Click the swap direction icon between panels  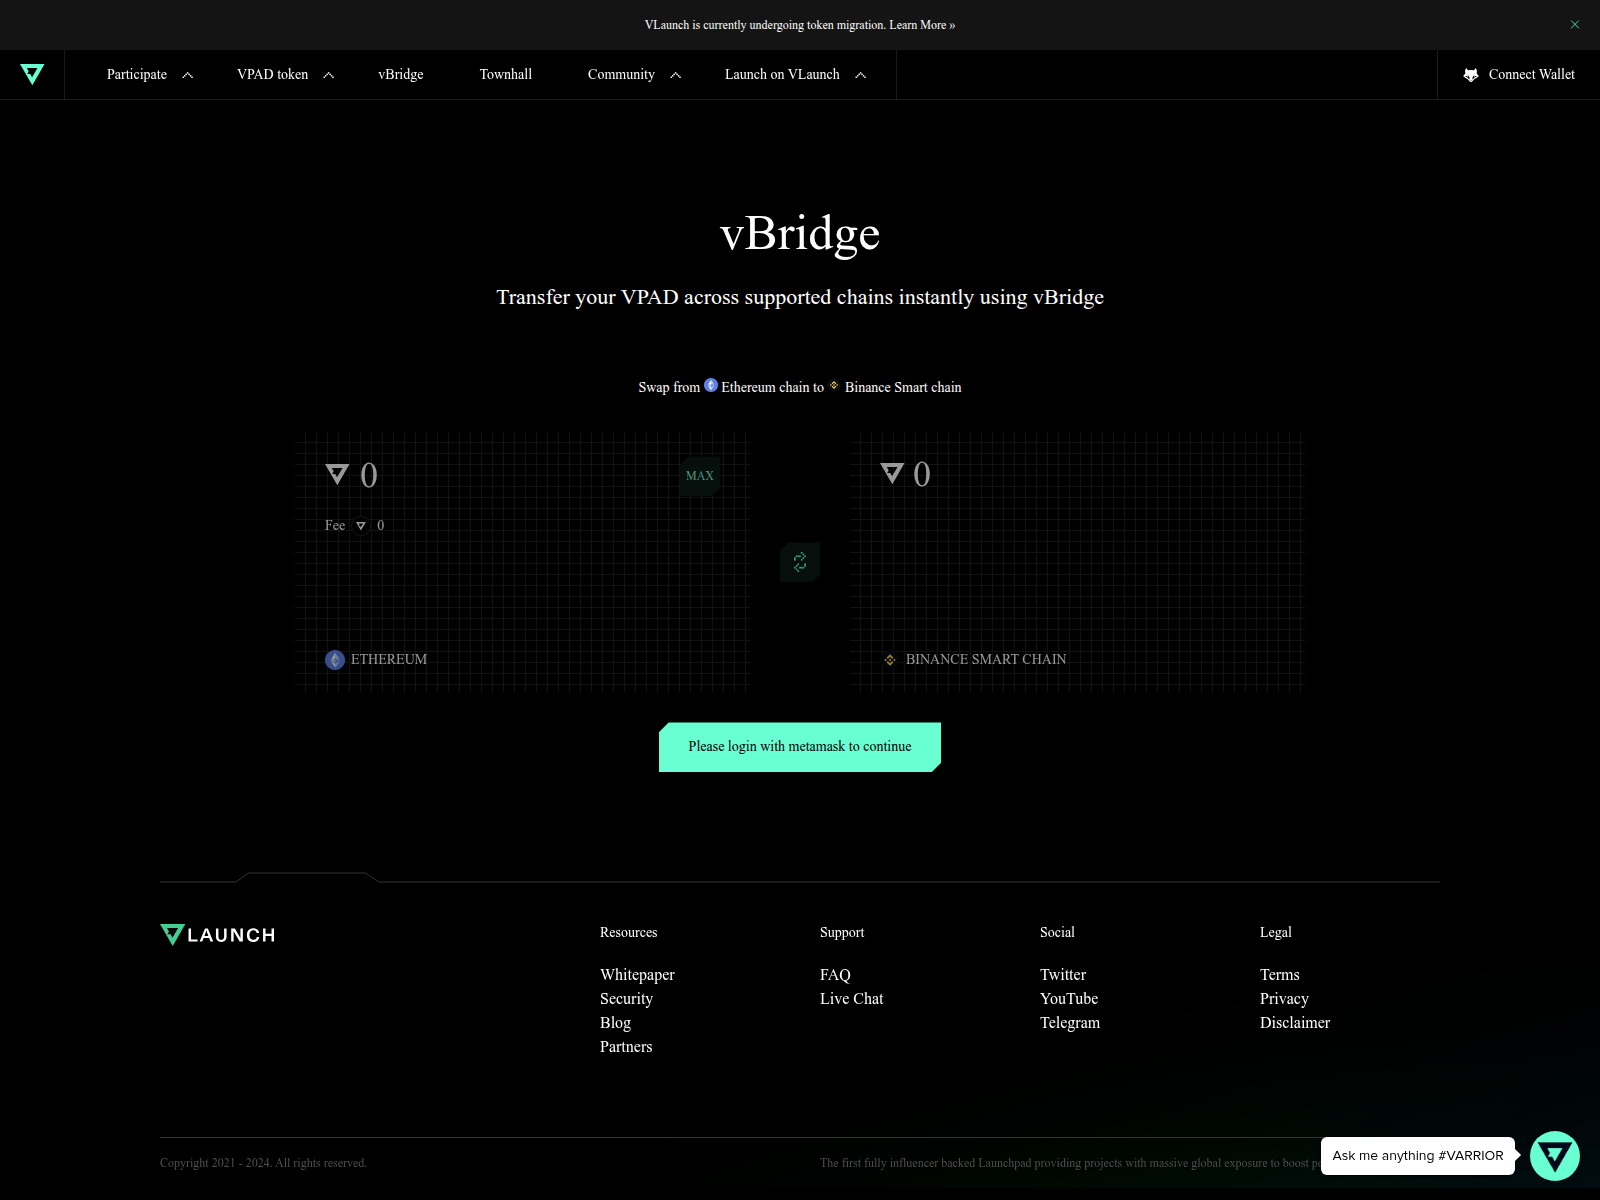[x=800, y=562]
